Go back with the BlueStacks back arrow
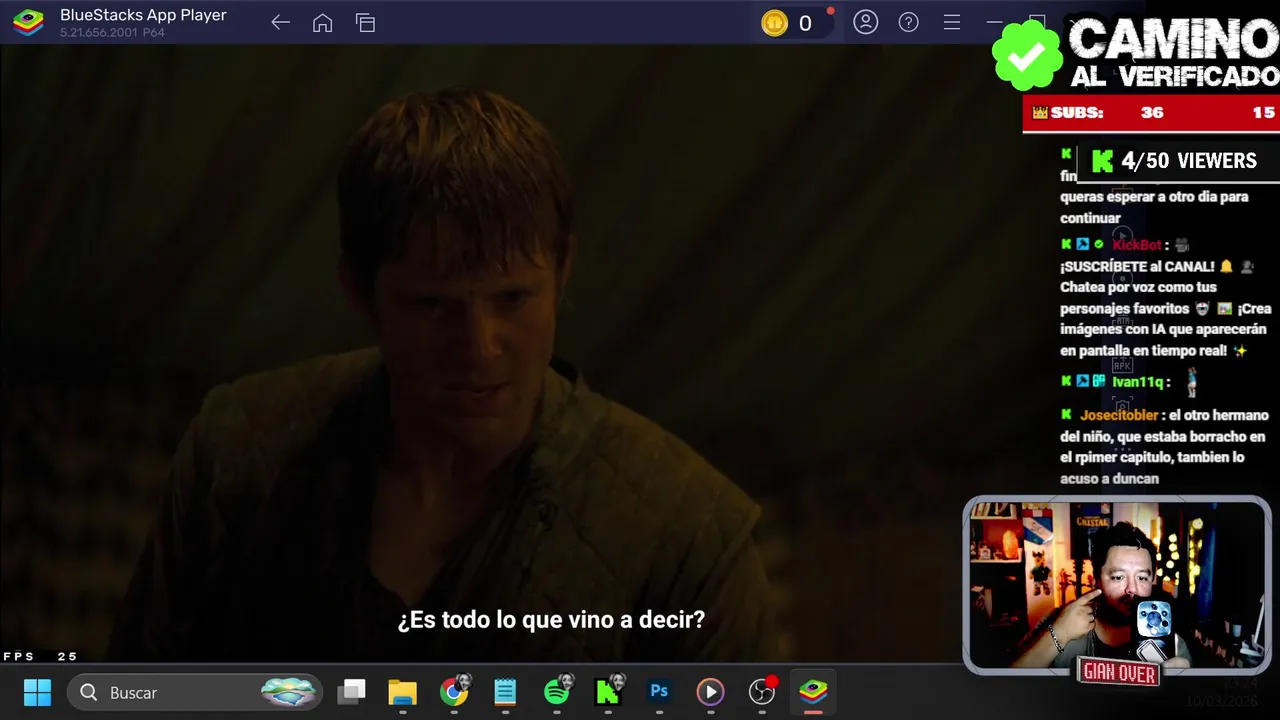The width and height of the screenshot is (1280, 720). [280, 23]
